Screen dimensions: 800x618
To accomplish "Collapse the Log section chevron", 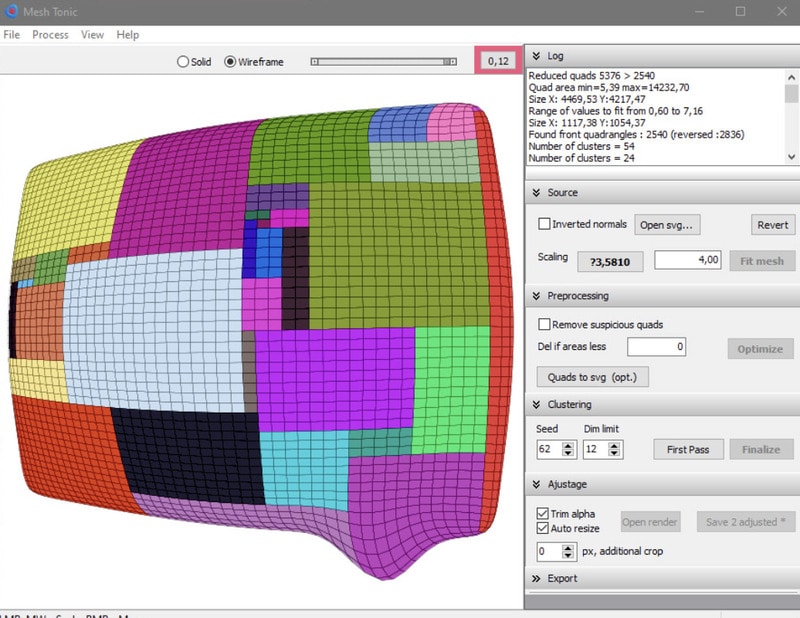I will (x=535, y=57).
